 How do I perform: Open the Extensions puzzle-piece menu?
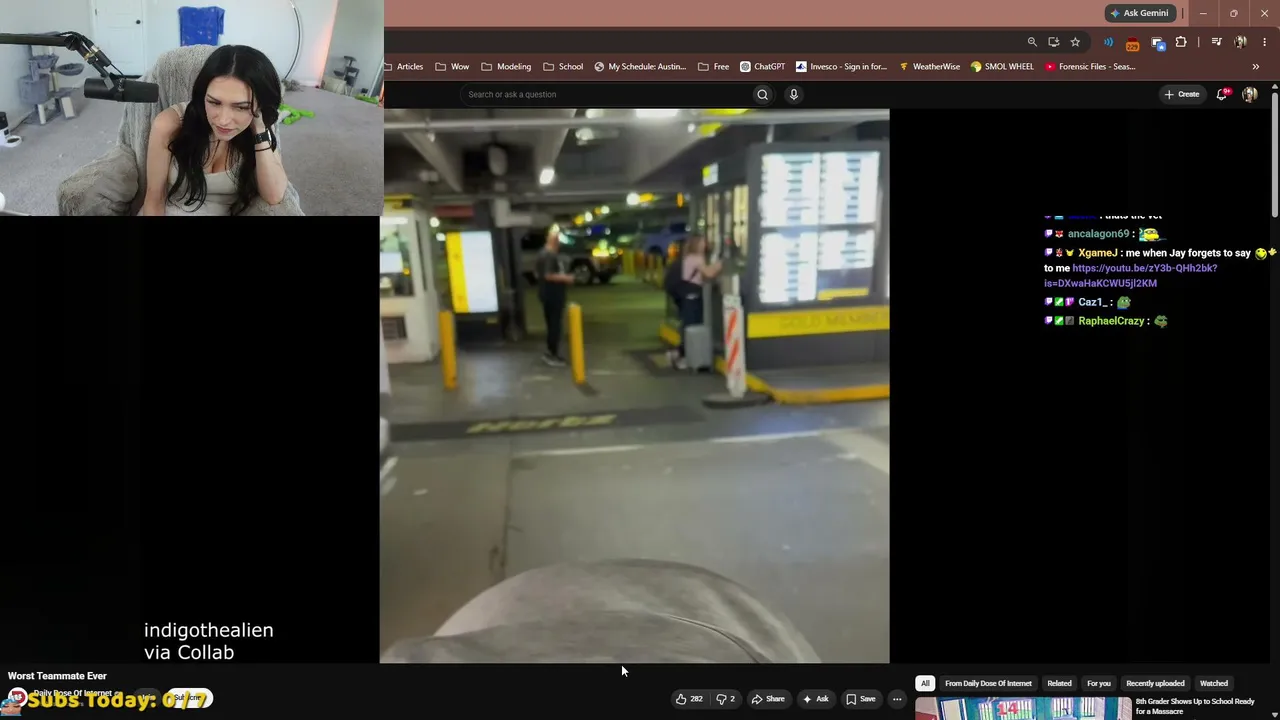(1181, 42)
